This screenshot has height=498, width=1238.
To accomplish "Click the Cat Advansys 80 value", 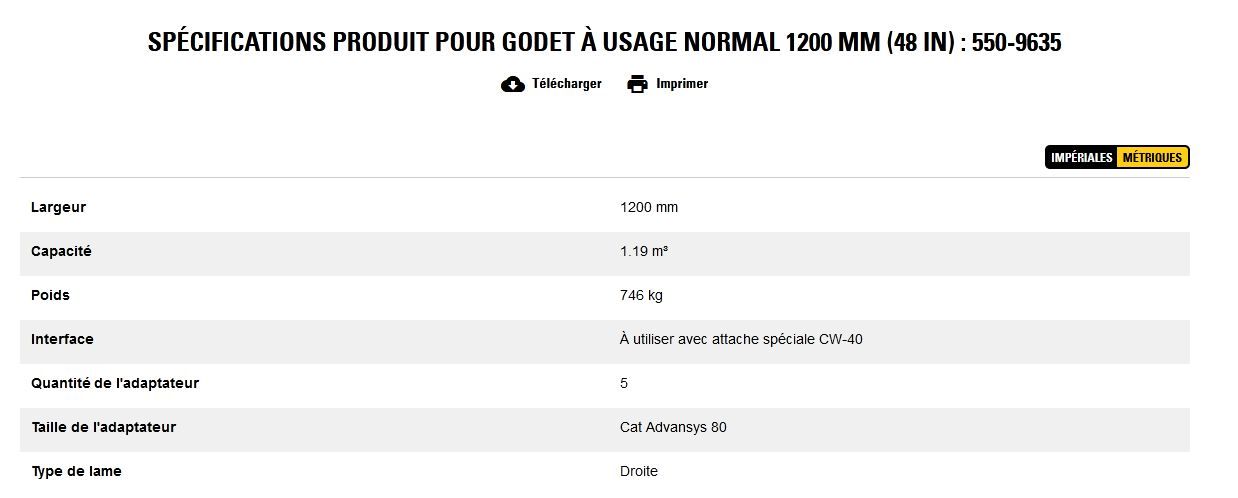I will tap(673, 427).
